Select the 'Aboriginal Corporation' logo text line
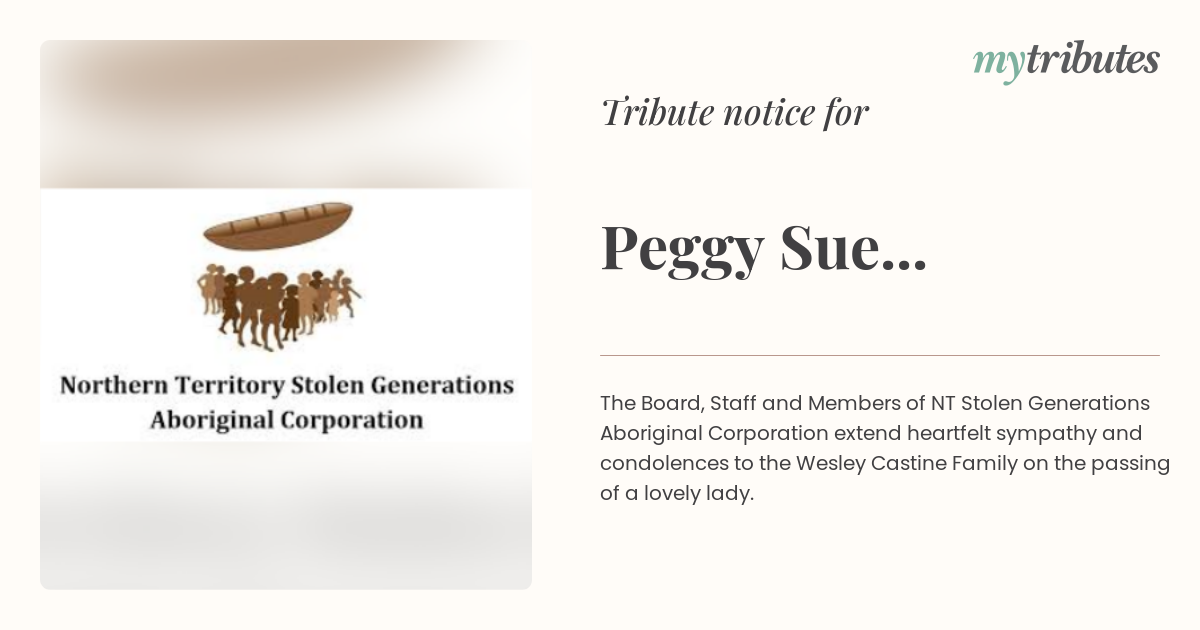Viewport: 1200px width, 630px height. point(286,419)
